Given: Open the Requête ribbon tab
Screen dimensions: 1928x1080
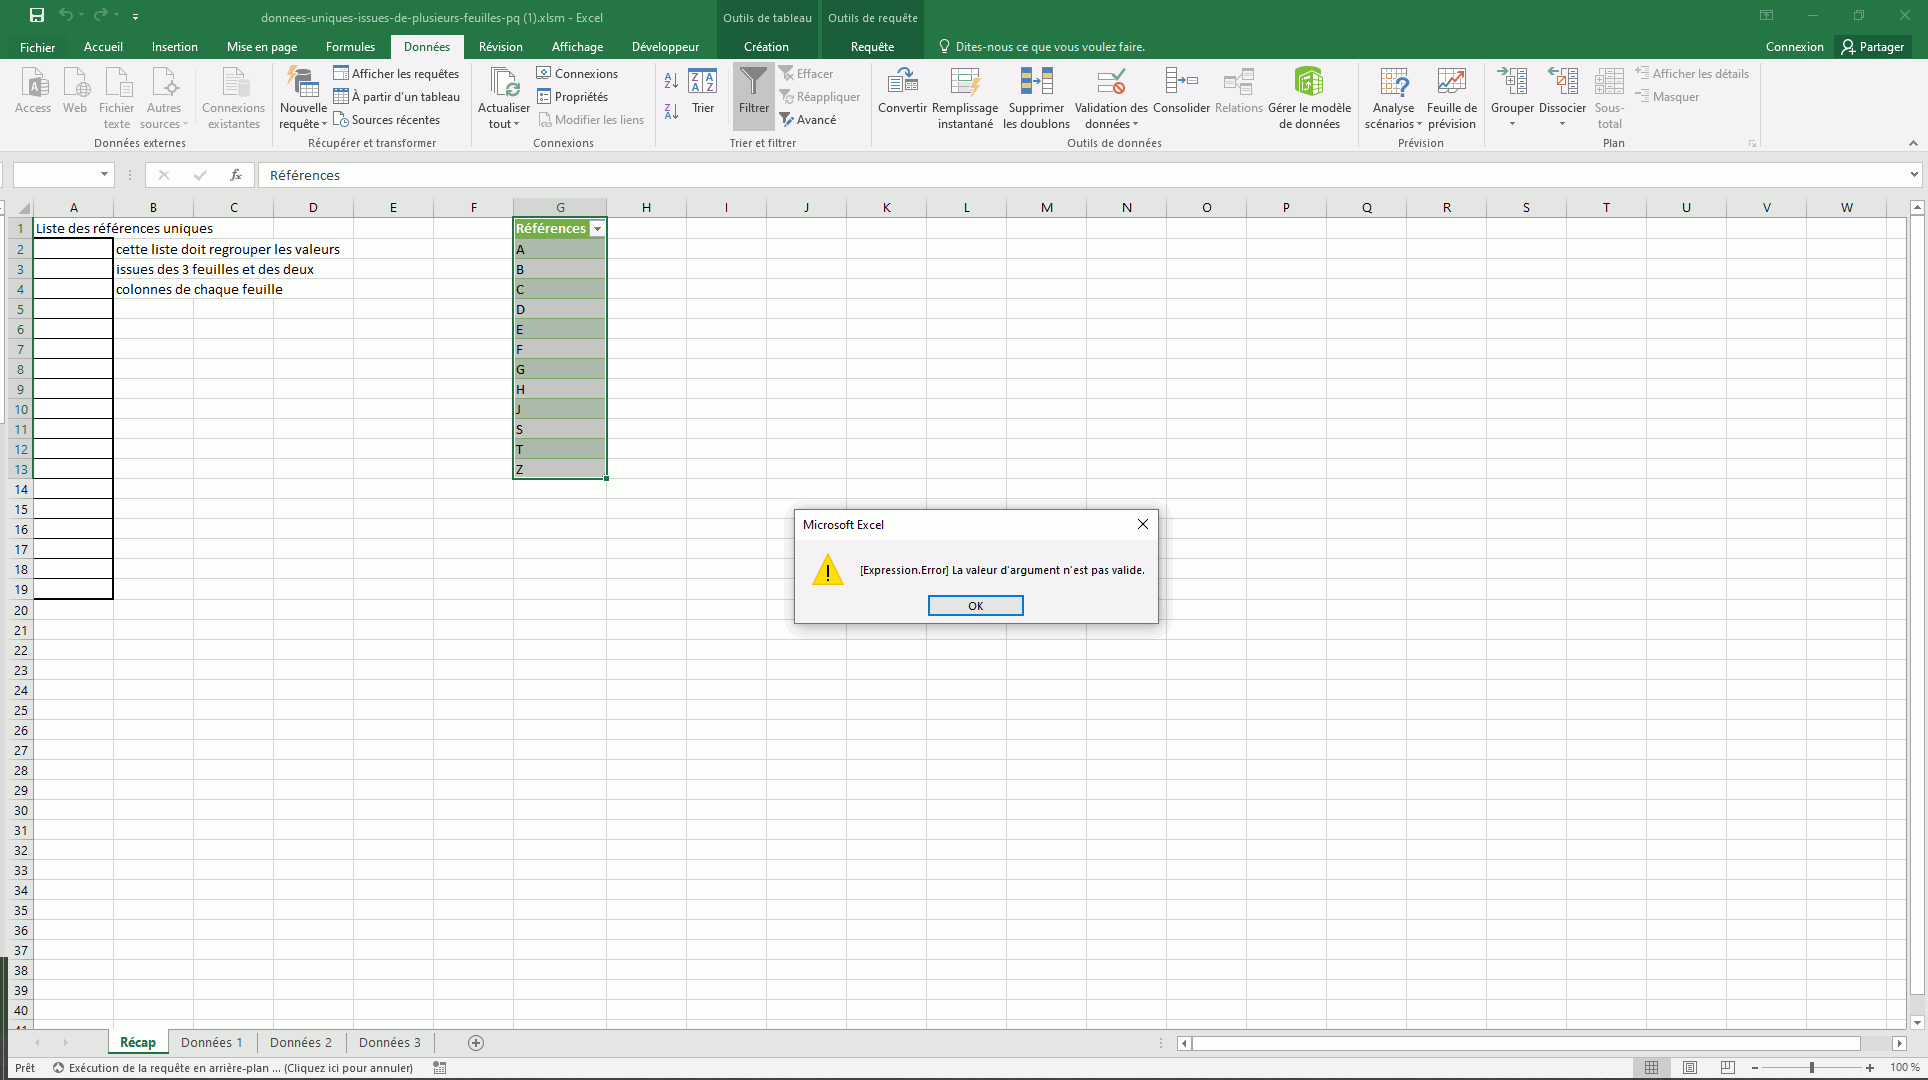Looking at the screenshot, I should coord(872,47).
